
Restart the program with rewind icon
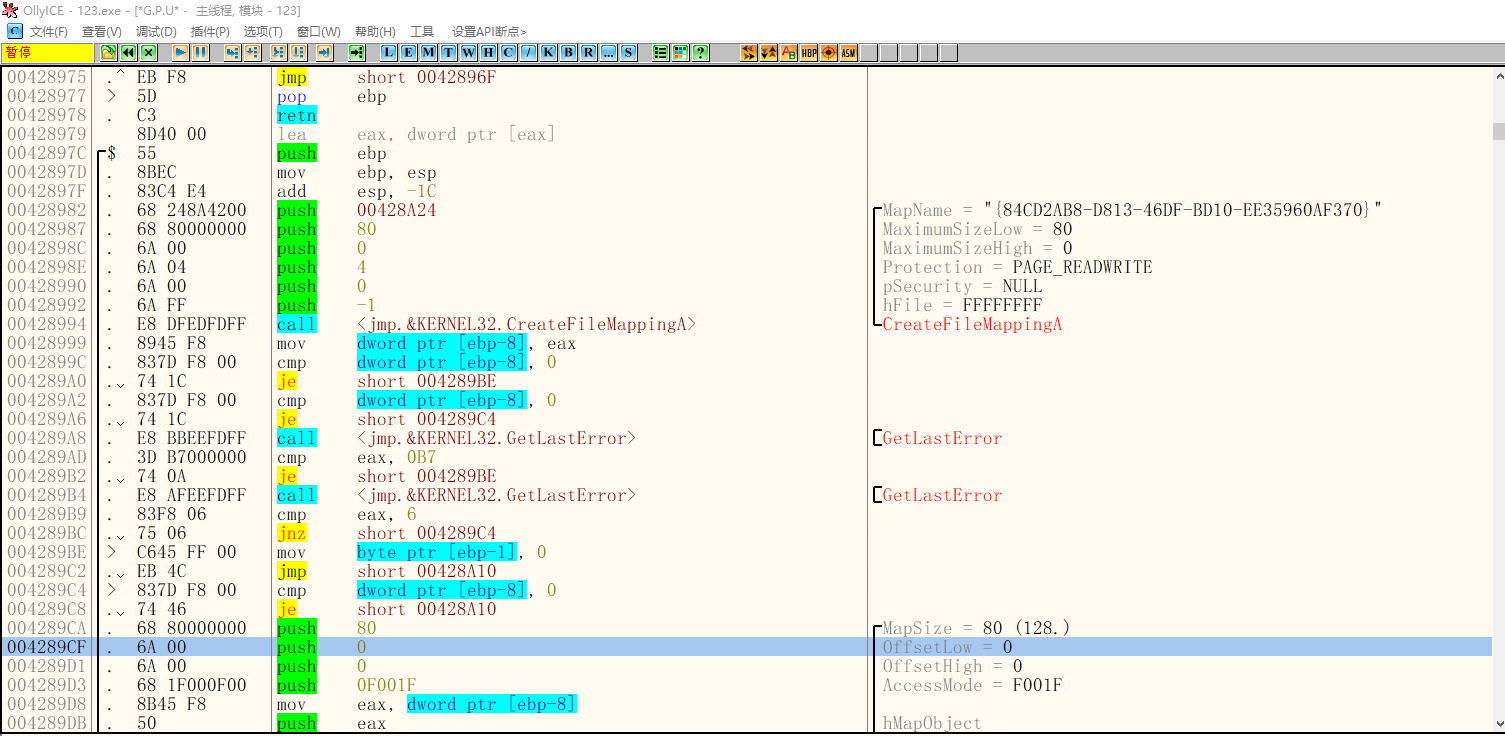click(x=128, y=53)
